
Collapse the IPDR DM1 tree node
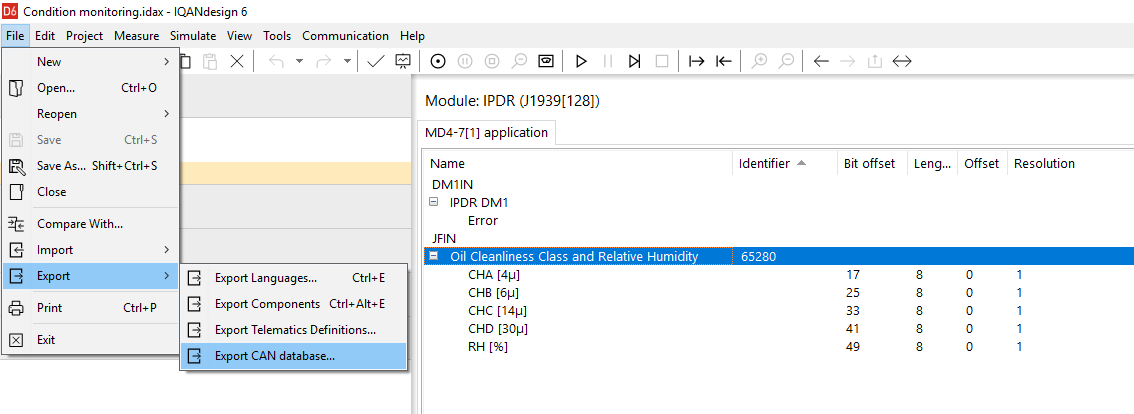click(434, 203)
